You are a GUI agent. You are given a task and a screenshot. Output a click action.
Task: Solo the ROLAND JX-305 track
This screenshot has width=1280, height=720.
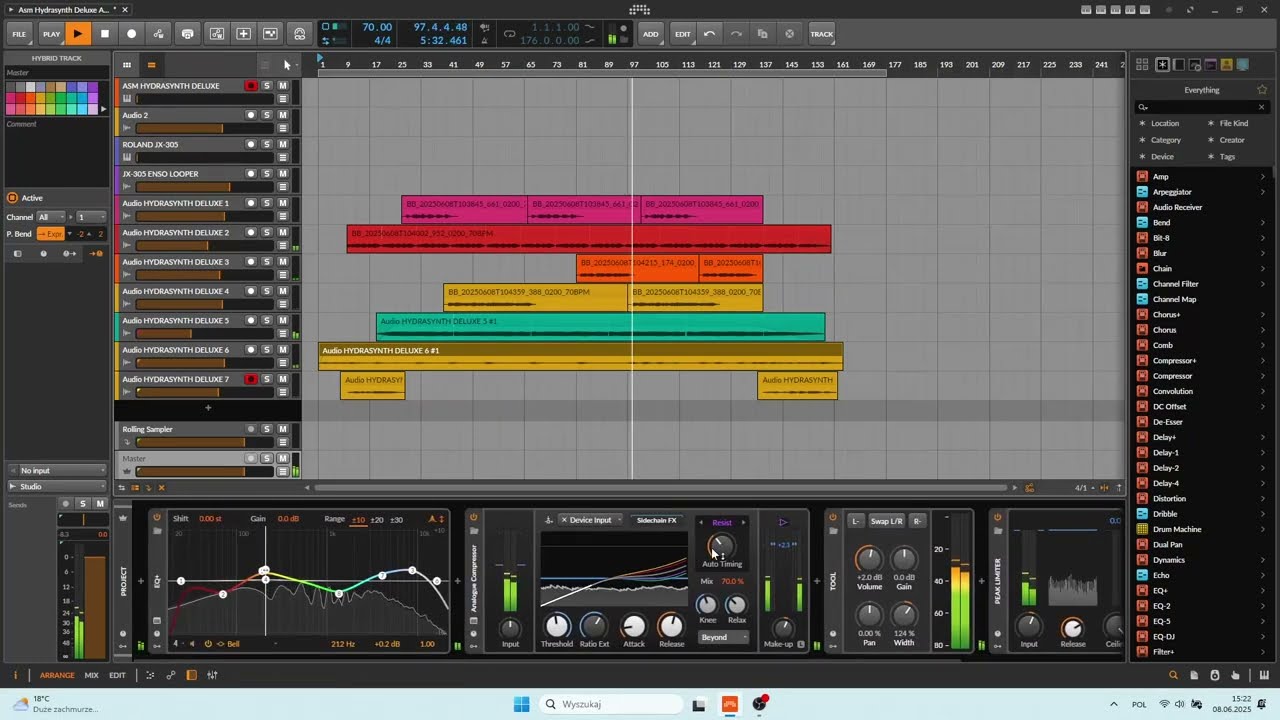[267, 144]
